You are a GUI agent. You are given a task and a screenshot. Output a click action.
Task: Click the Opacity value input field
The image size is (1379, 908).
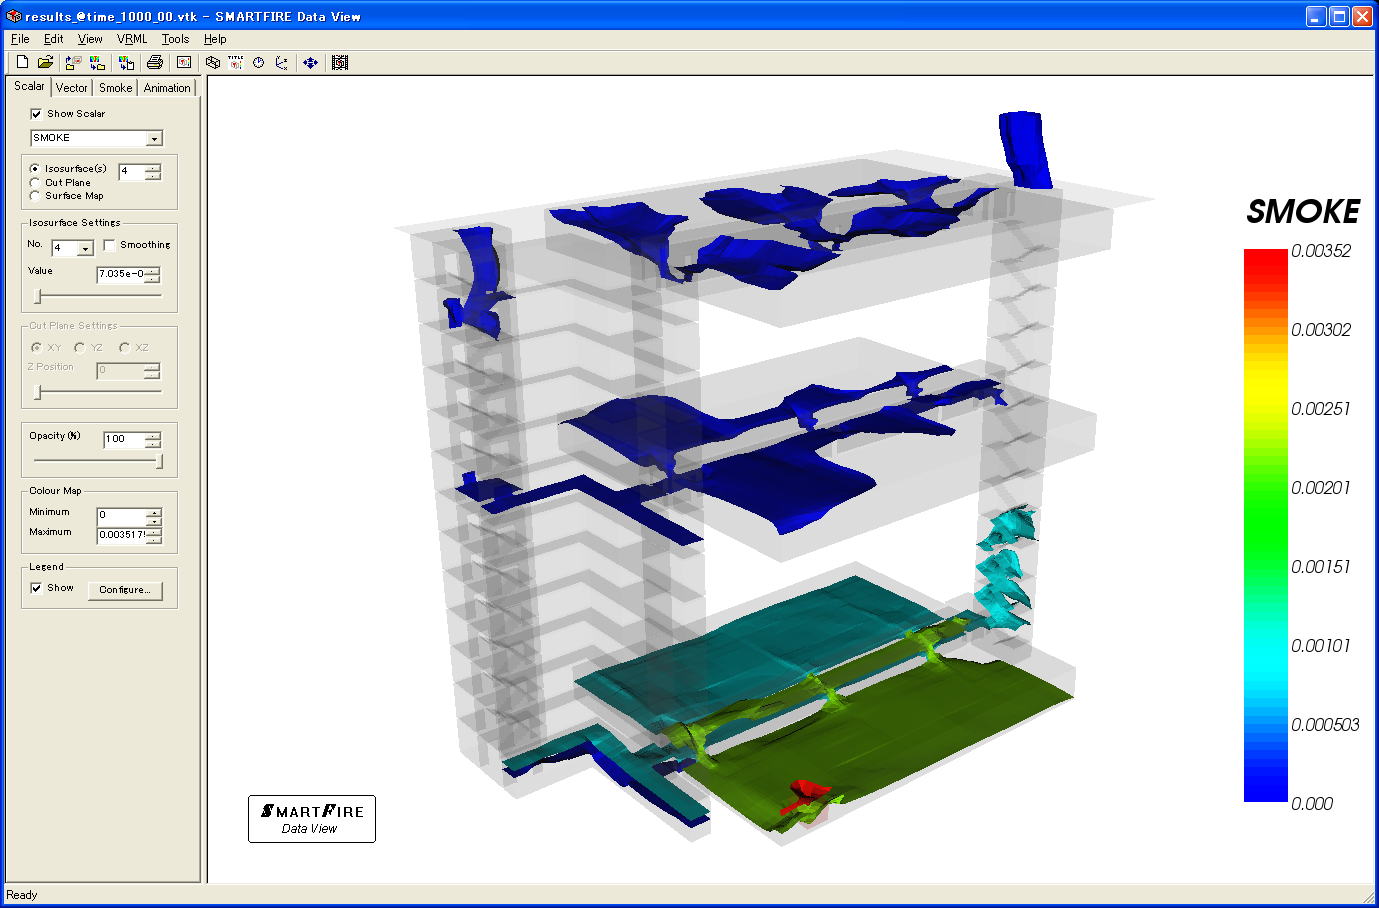124,439
